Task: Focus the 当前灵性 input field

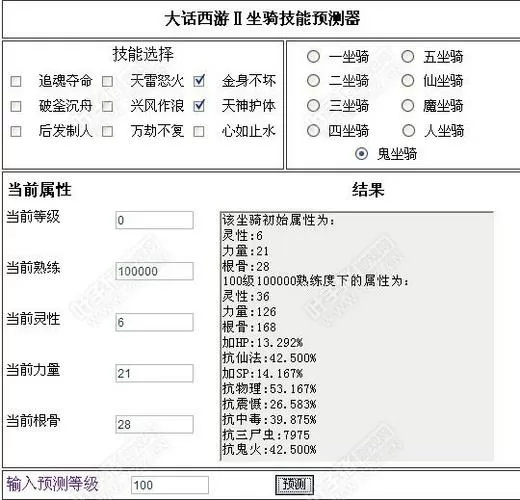Action: pyautogui.click(x=154, y=322)
